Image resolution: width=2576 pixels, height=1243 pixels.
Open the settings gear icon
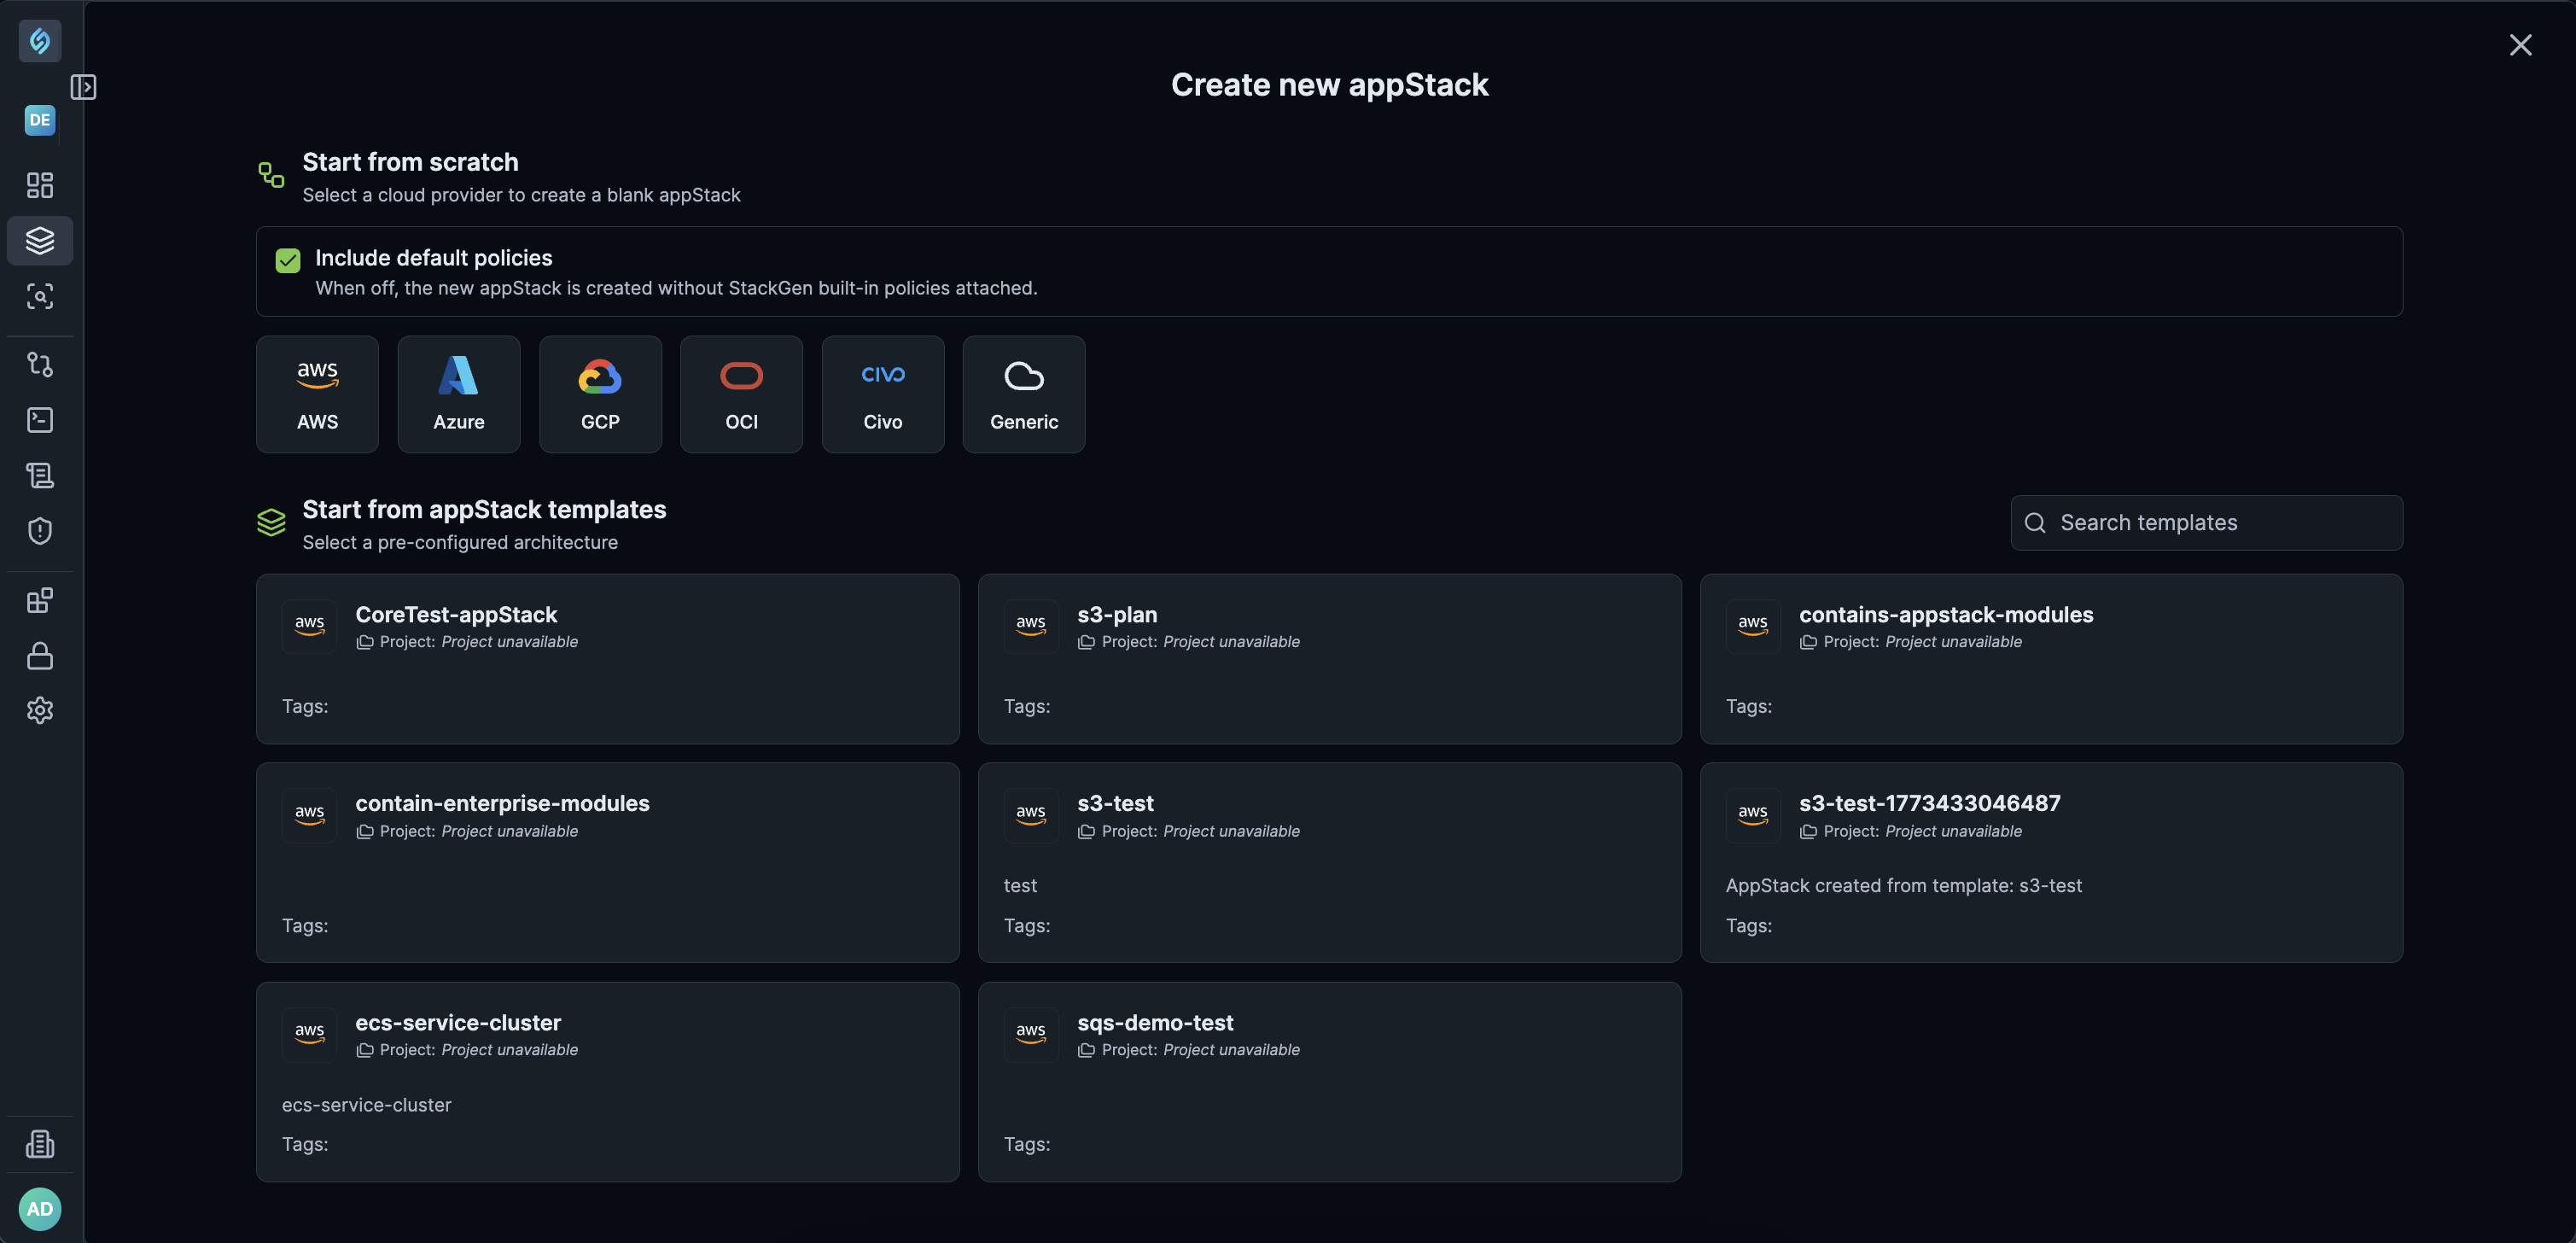pyautogui.click(x=40, y=710)
